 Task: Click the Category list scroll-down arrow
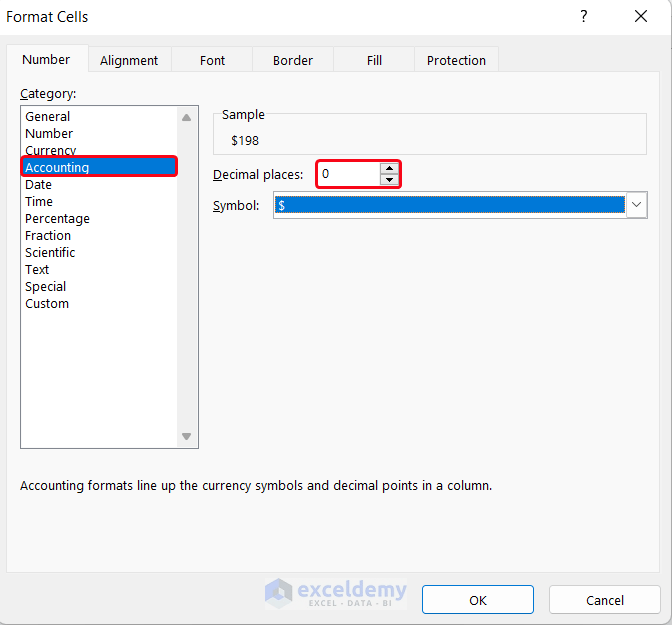(186, 436)
